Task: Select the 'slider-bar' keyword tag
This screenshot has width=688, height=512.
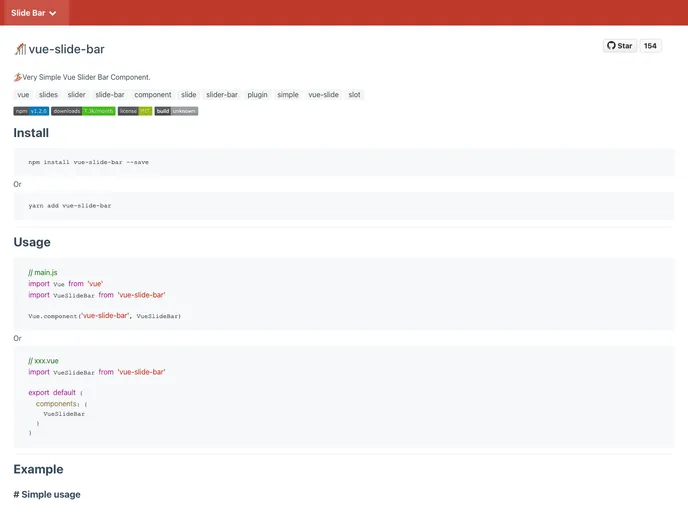Action: (222, 95)
